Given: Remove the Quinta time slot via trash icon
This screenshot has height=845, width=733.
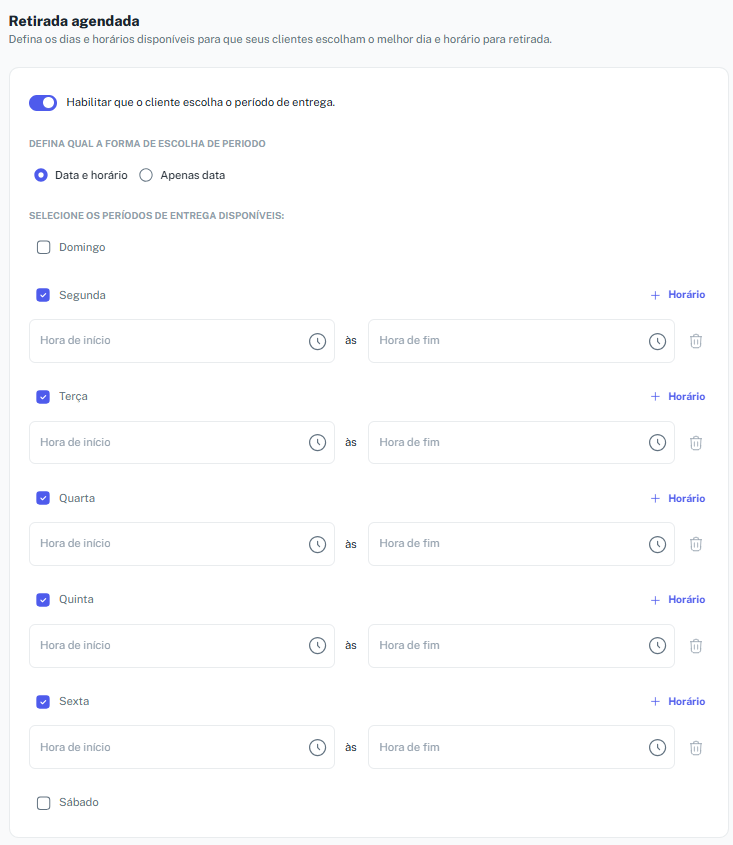Looking at the screenshot, I should pos(696,646).
